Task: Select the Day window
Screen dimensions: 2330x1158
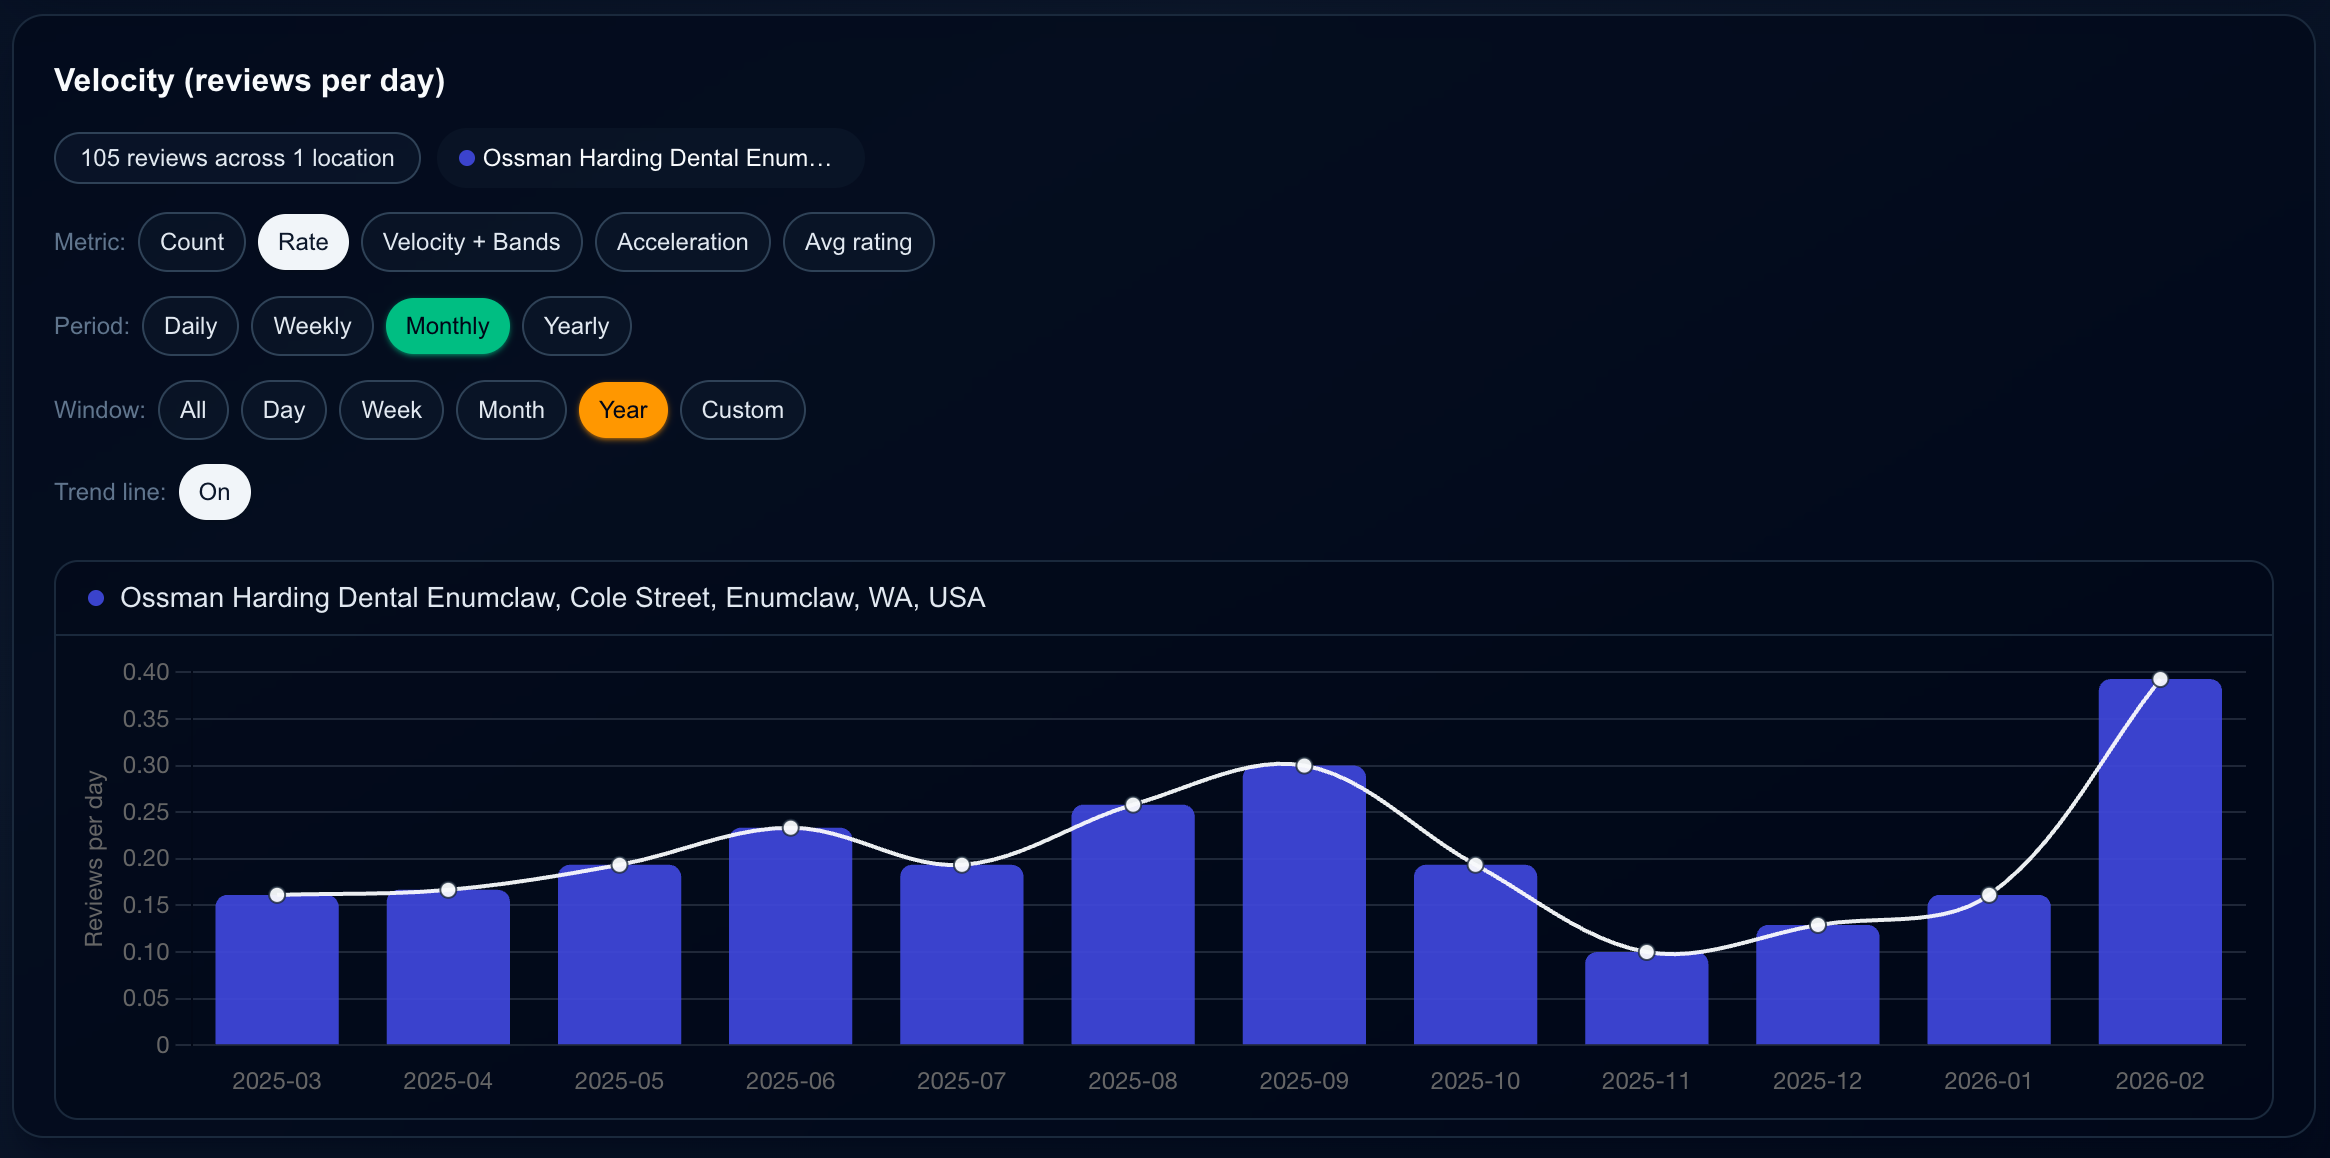Action: click(284, 409)
